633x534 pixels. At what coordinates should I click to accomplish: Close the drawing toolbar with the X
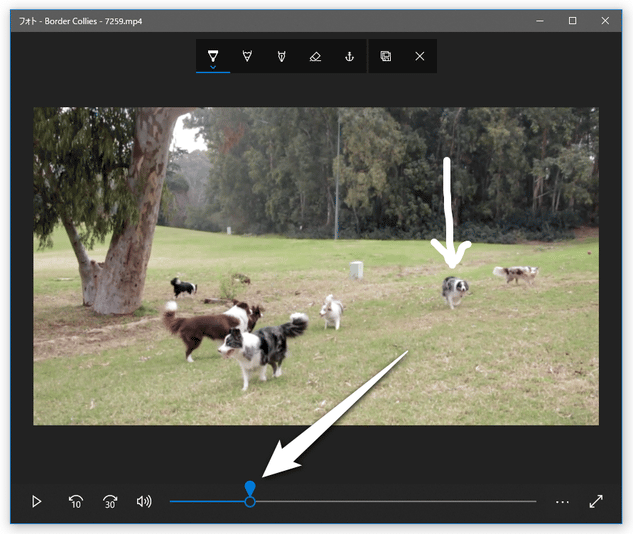tap(419, 56)
